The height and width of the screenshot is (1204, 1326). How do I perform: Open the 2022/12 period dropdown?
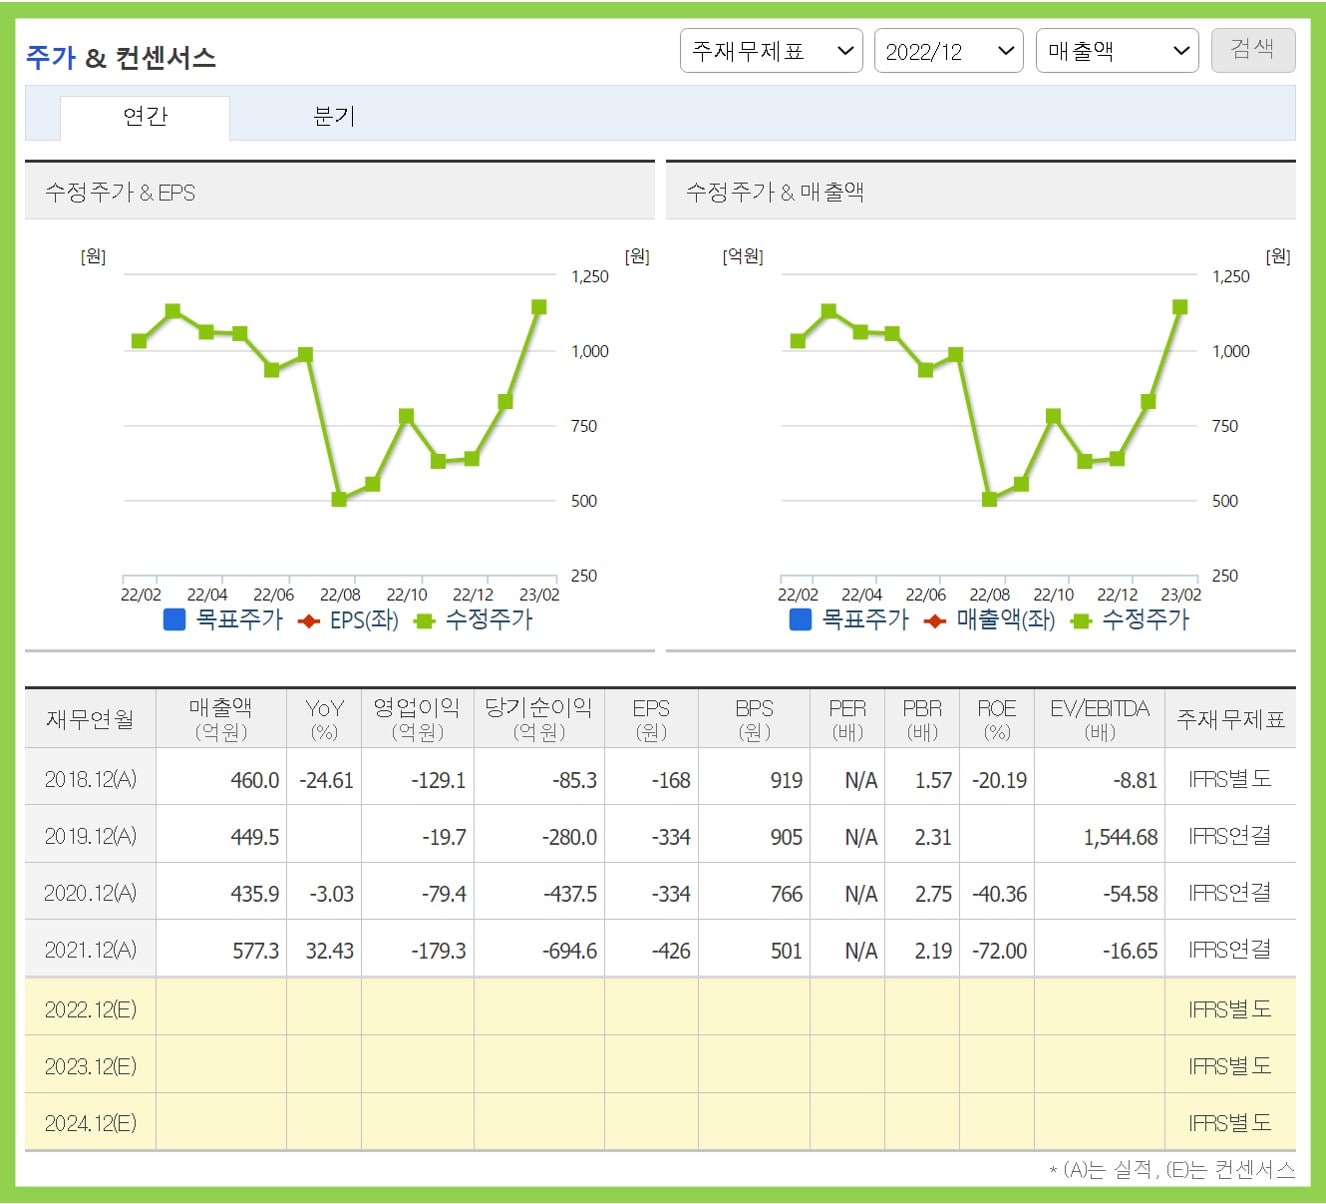948,50
